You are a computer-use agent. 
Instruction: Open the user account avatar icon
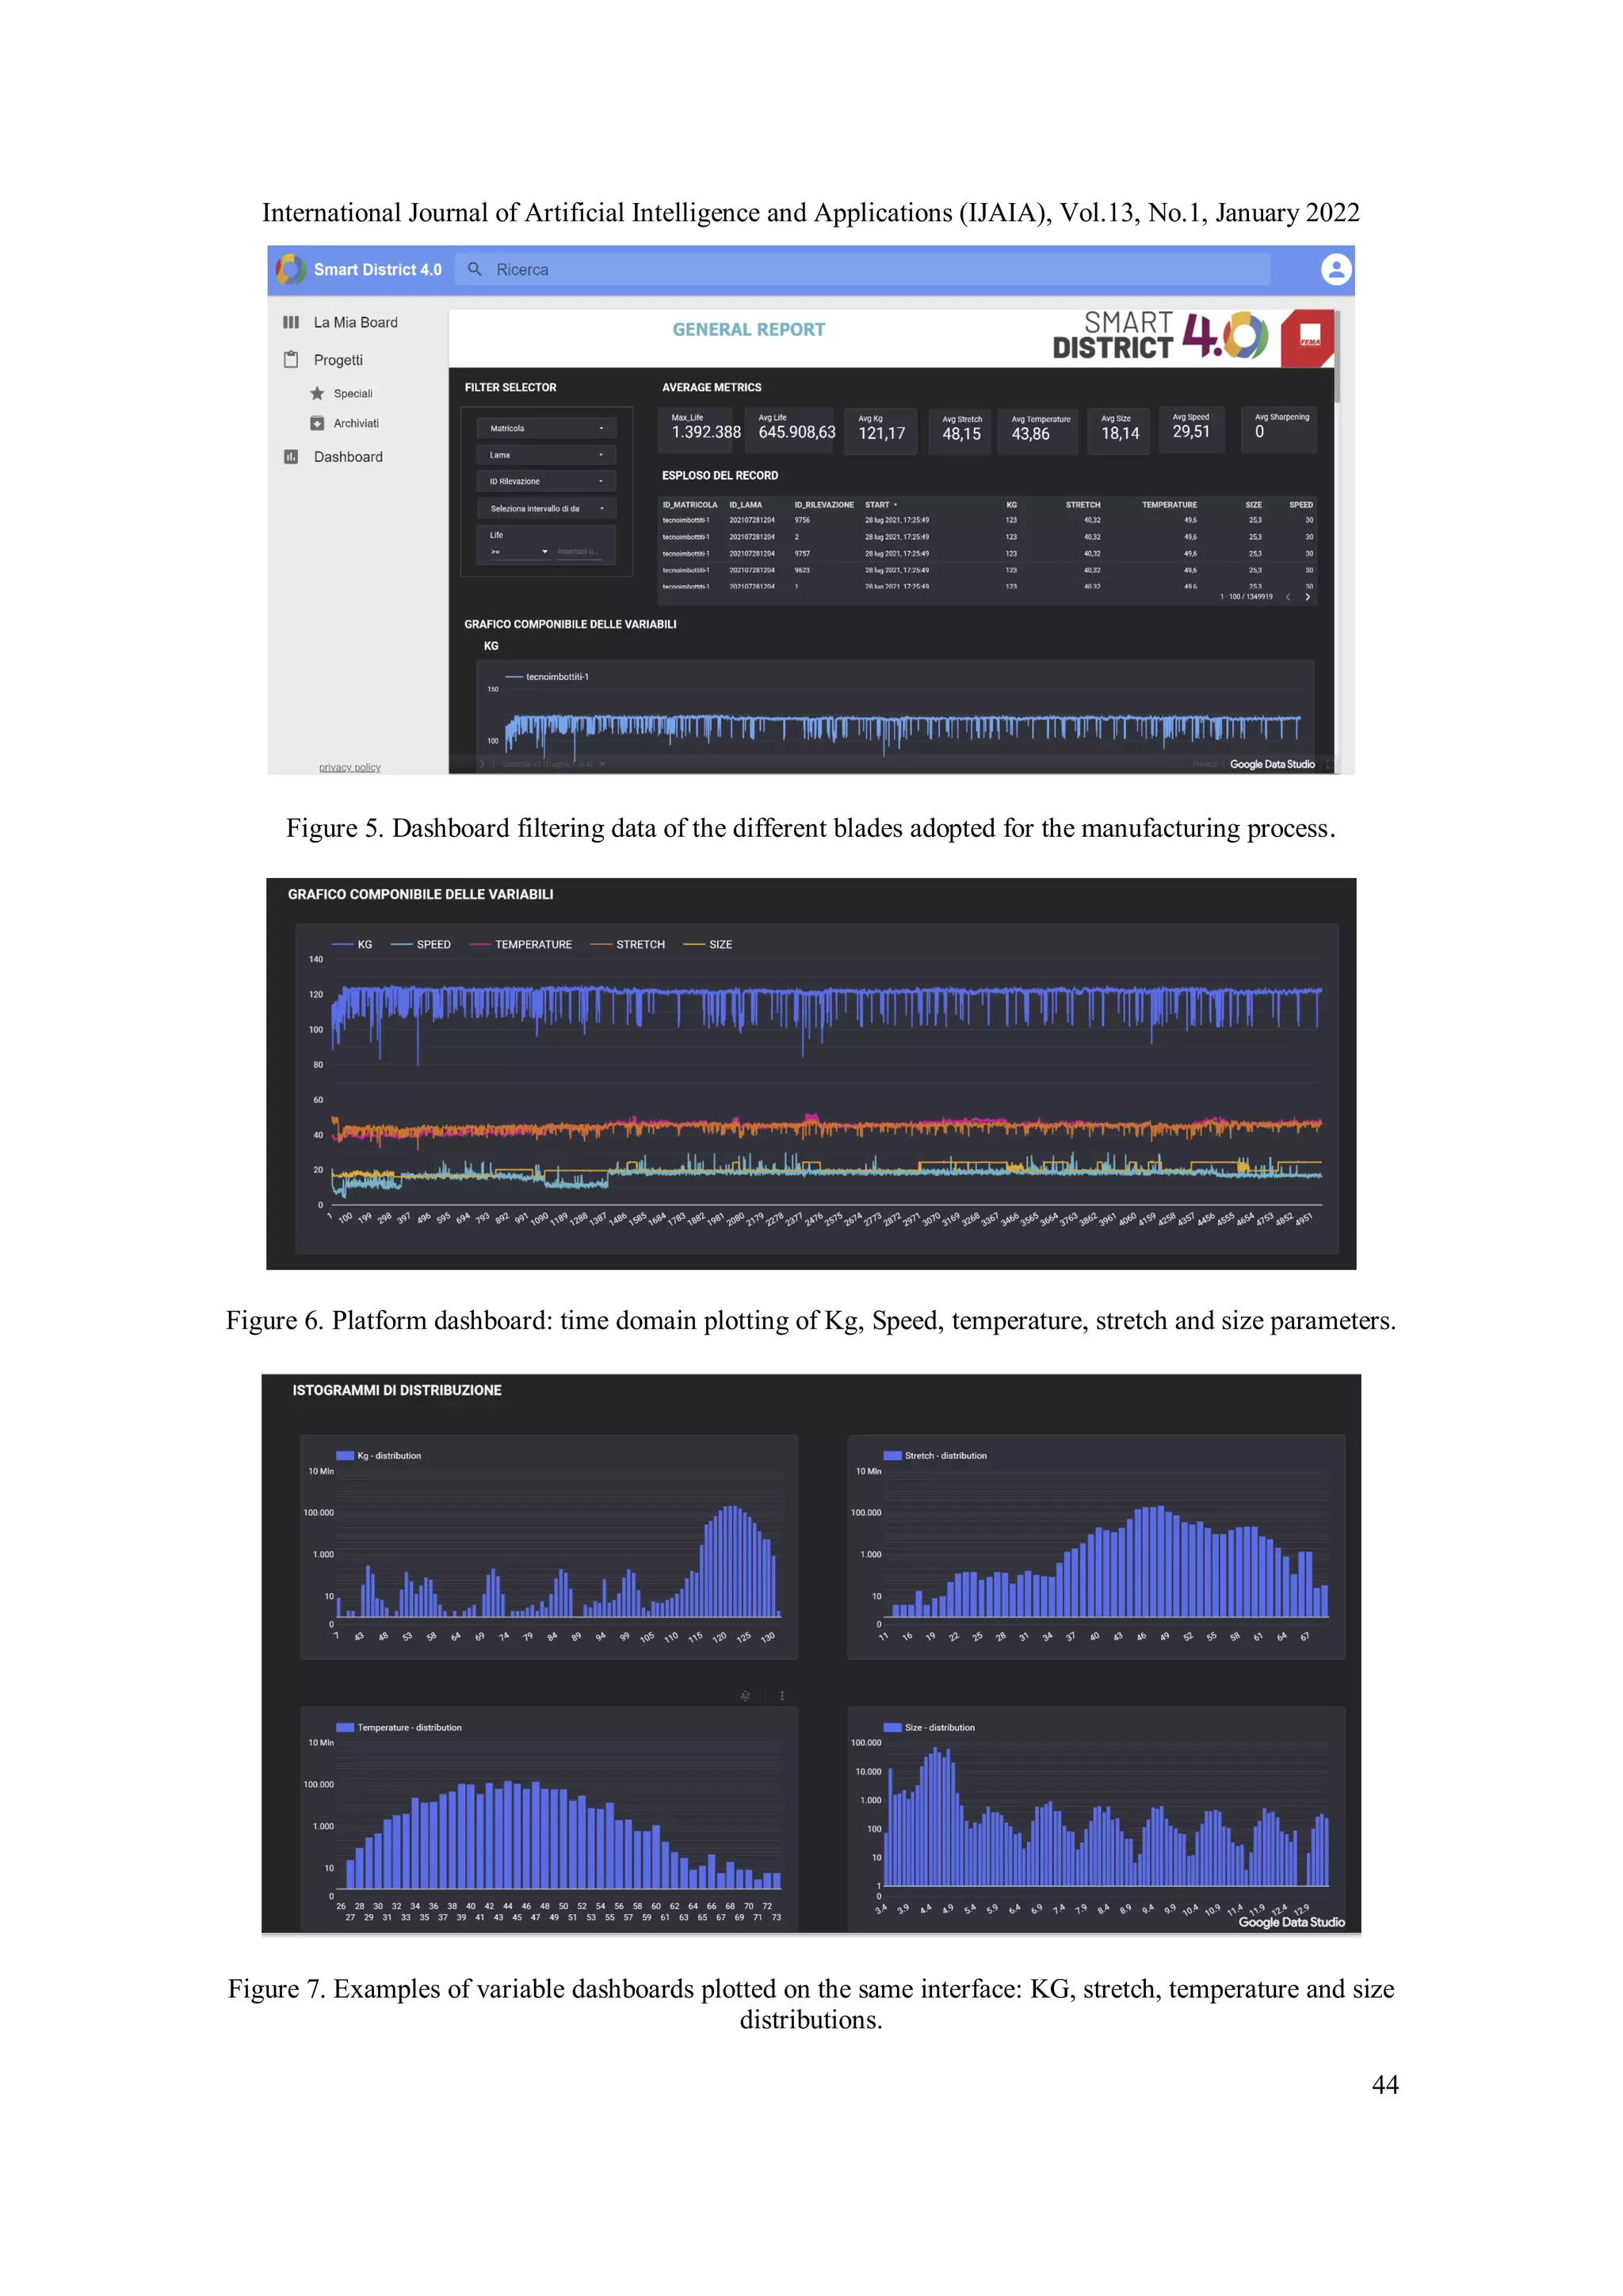click(x=1336, y=269)
